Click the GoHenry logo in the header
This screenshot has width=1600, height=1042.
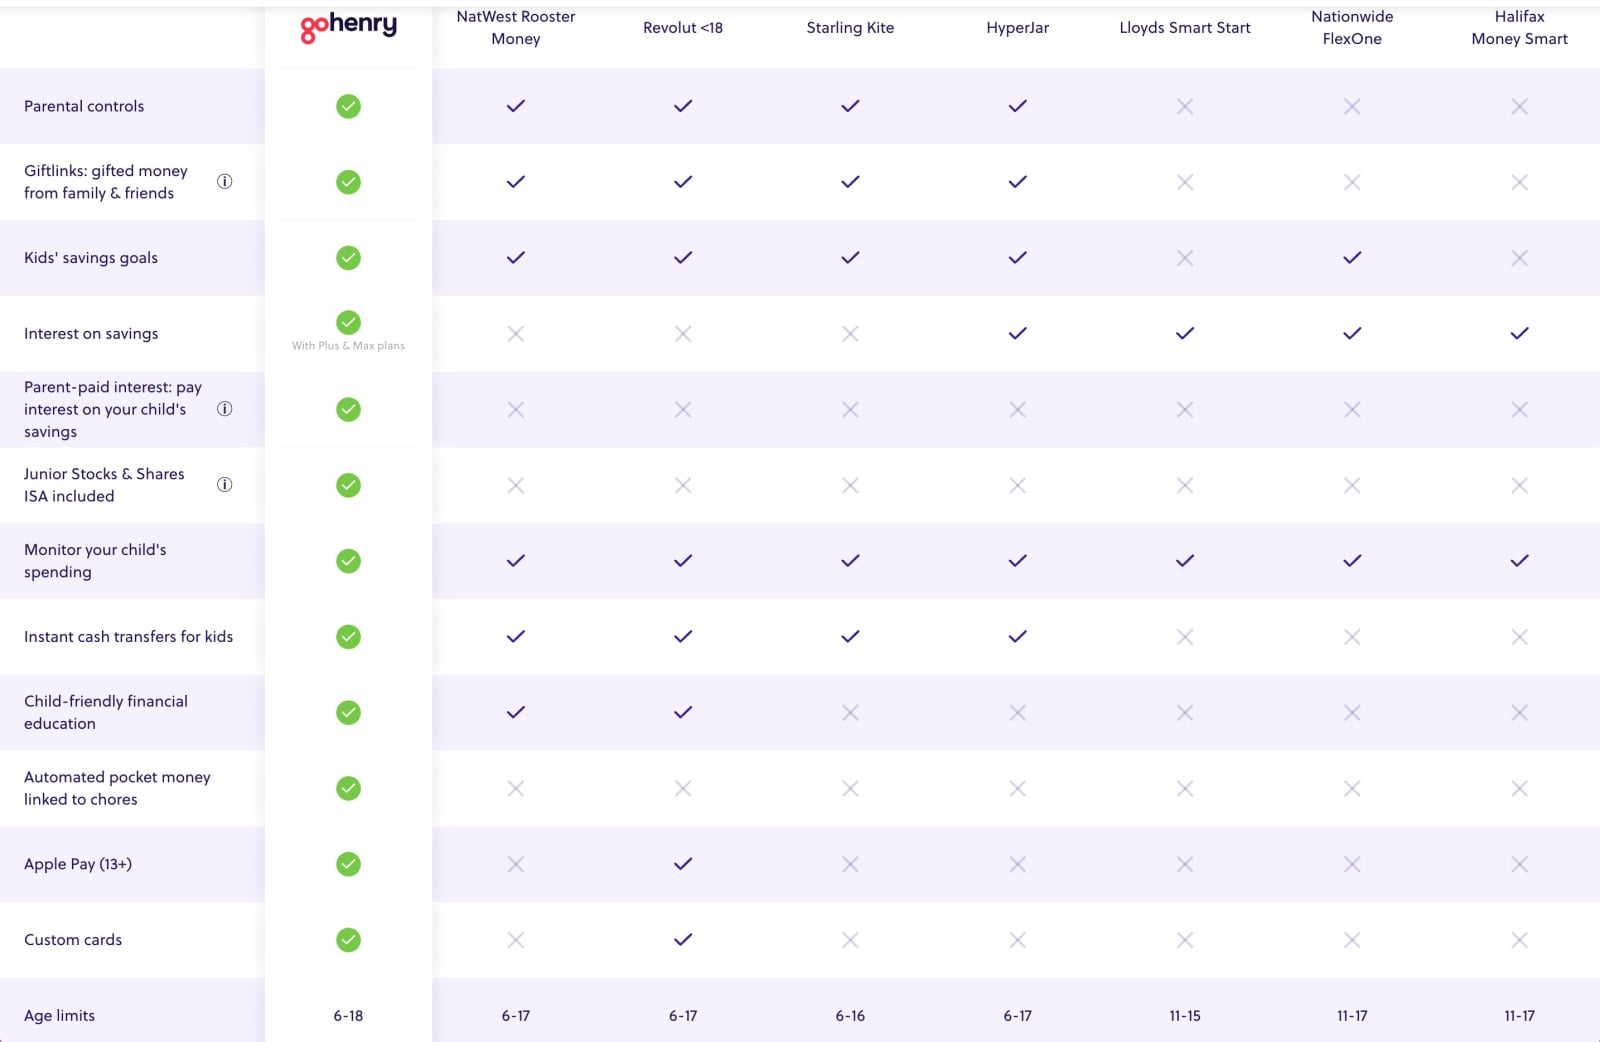click(348, 26)
